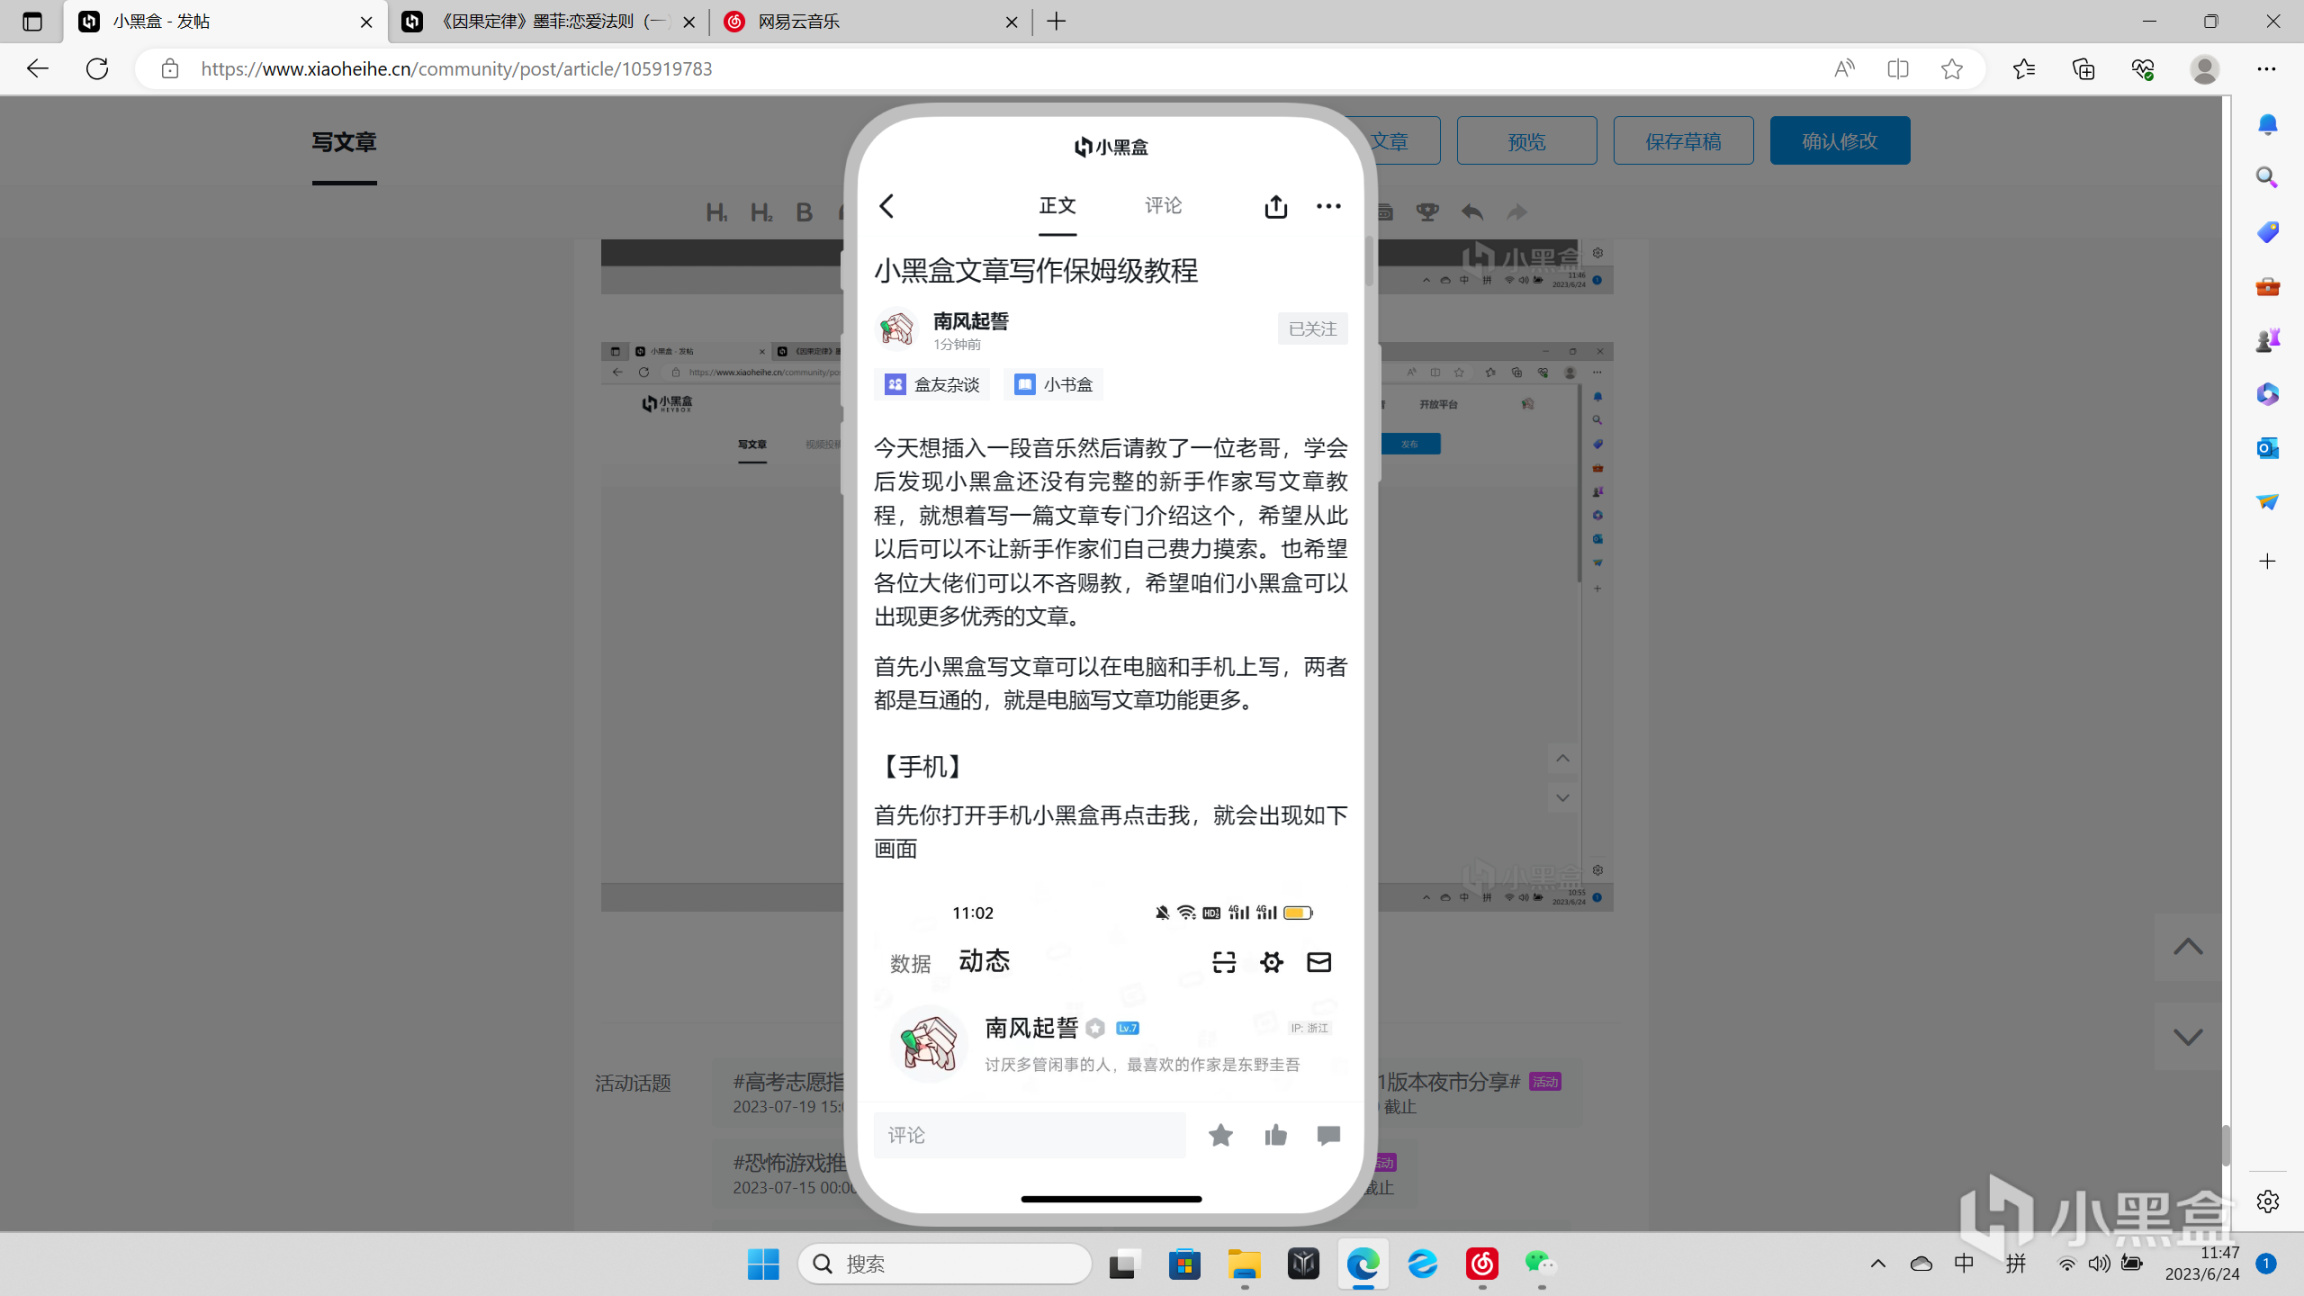Open comments via the speech bubble icon
Image resolution: width=2304 pixels, height=1296 pixels.
point(1328,1135)
